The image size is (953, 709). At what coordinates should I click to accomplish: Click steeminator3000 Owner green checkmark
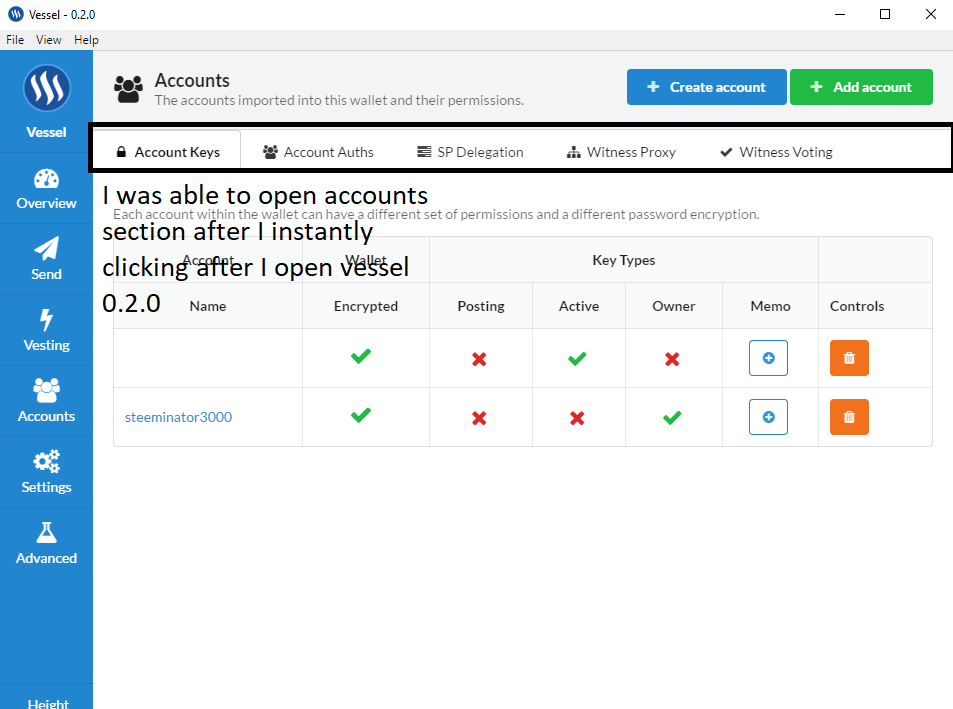click(x=672, y=417)
